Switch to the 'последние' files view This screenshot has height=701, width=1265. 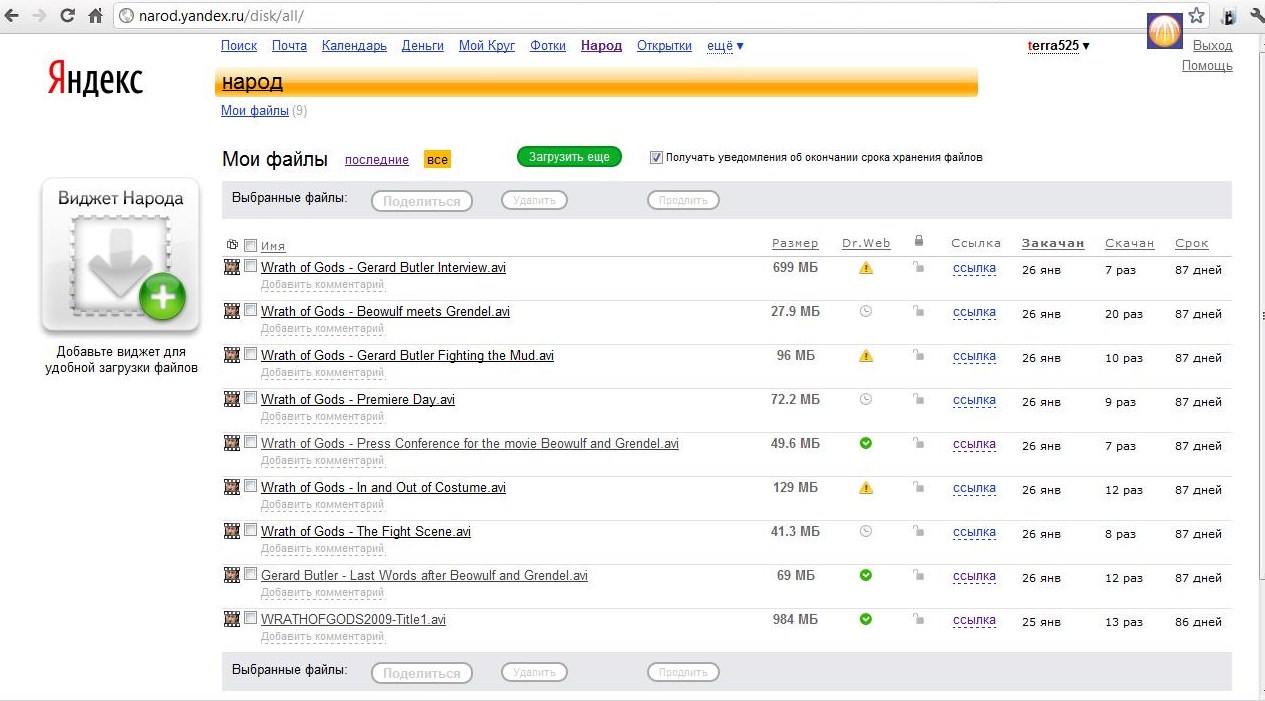point(376,160)
